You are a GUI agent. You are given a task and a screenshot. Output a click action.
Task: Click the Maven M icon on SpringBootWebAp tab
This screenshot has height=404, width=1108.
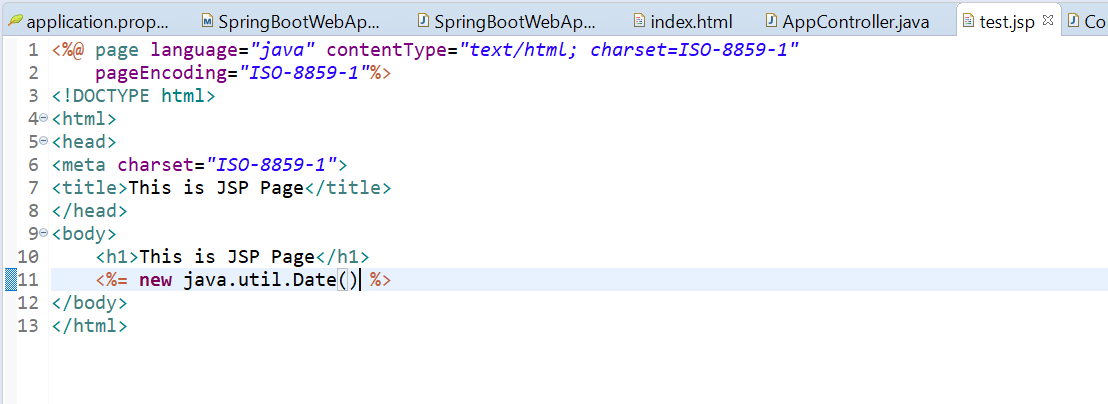coord(207,21)
